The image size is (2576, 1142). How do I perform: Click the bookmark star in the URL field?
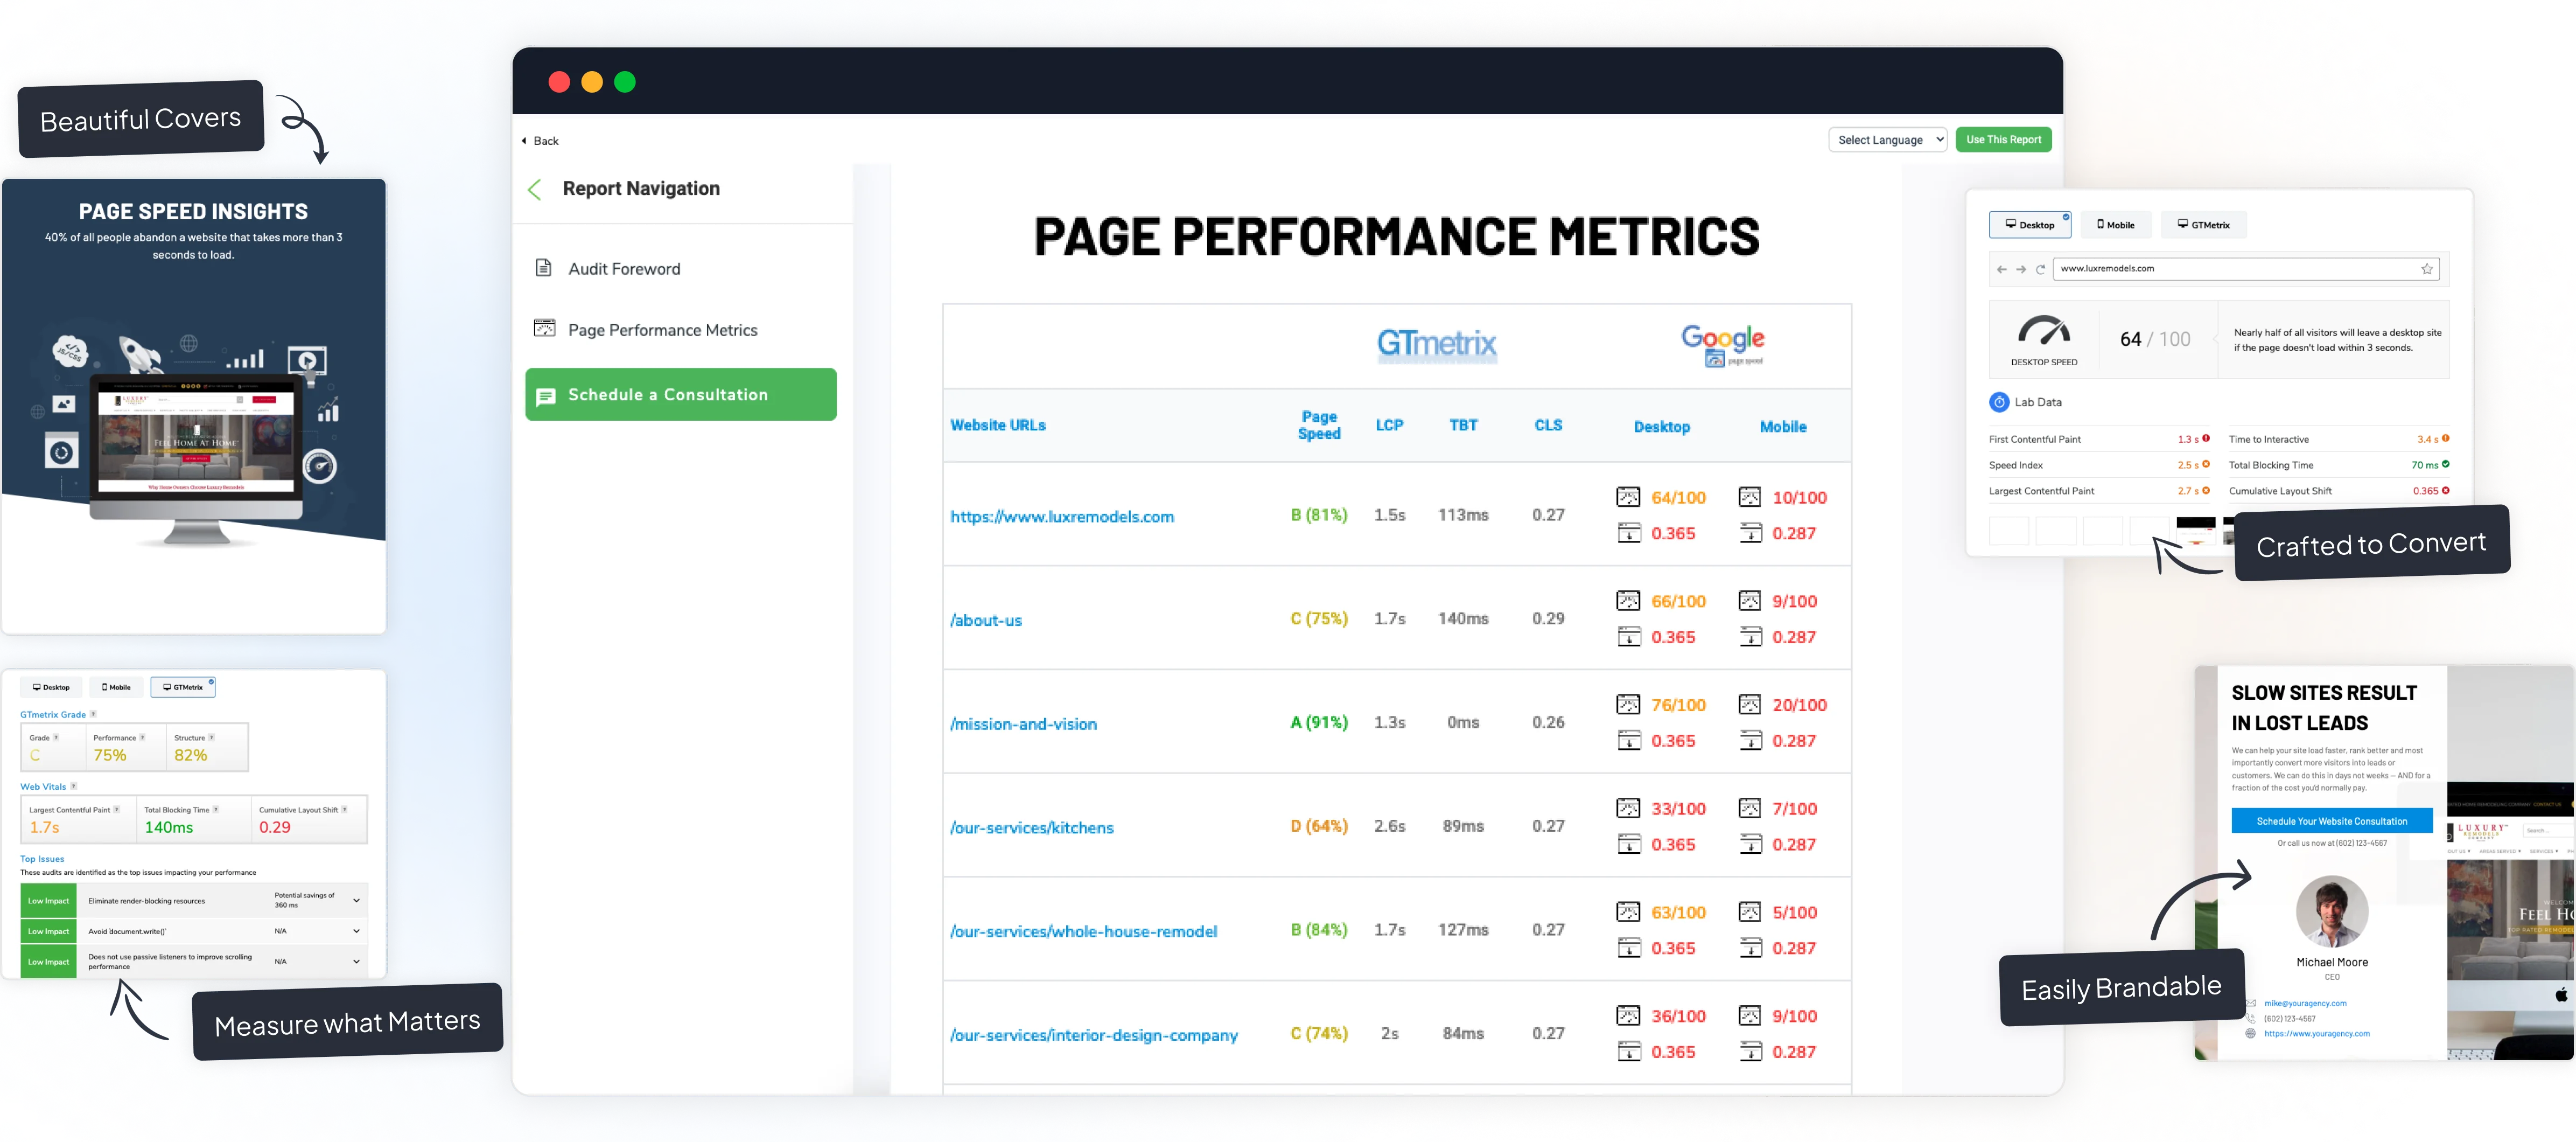2426,268
